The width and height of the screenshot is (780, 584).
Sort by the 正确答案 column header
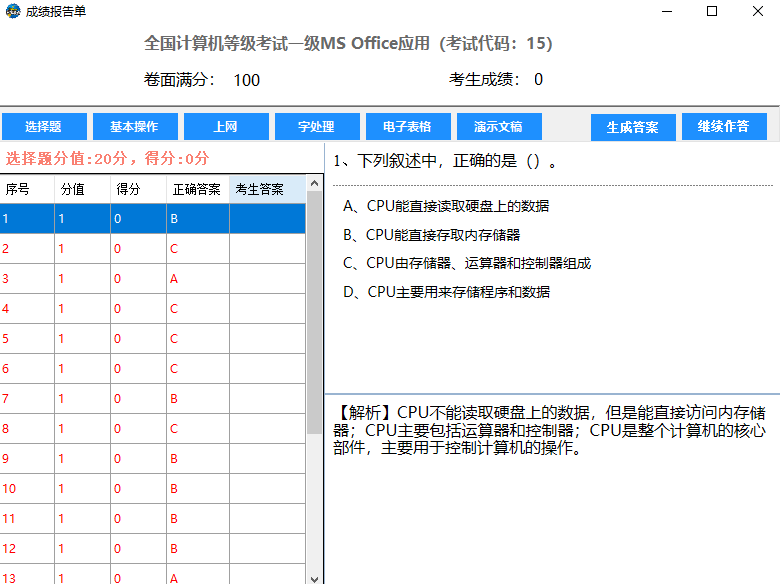[197, 189]
